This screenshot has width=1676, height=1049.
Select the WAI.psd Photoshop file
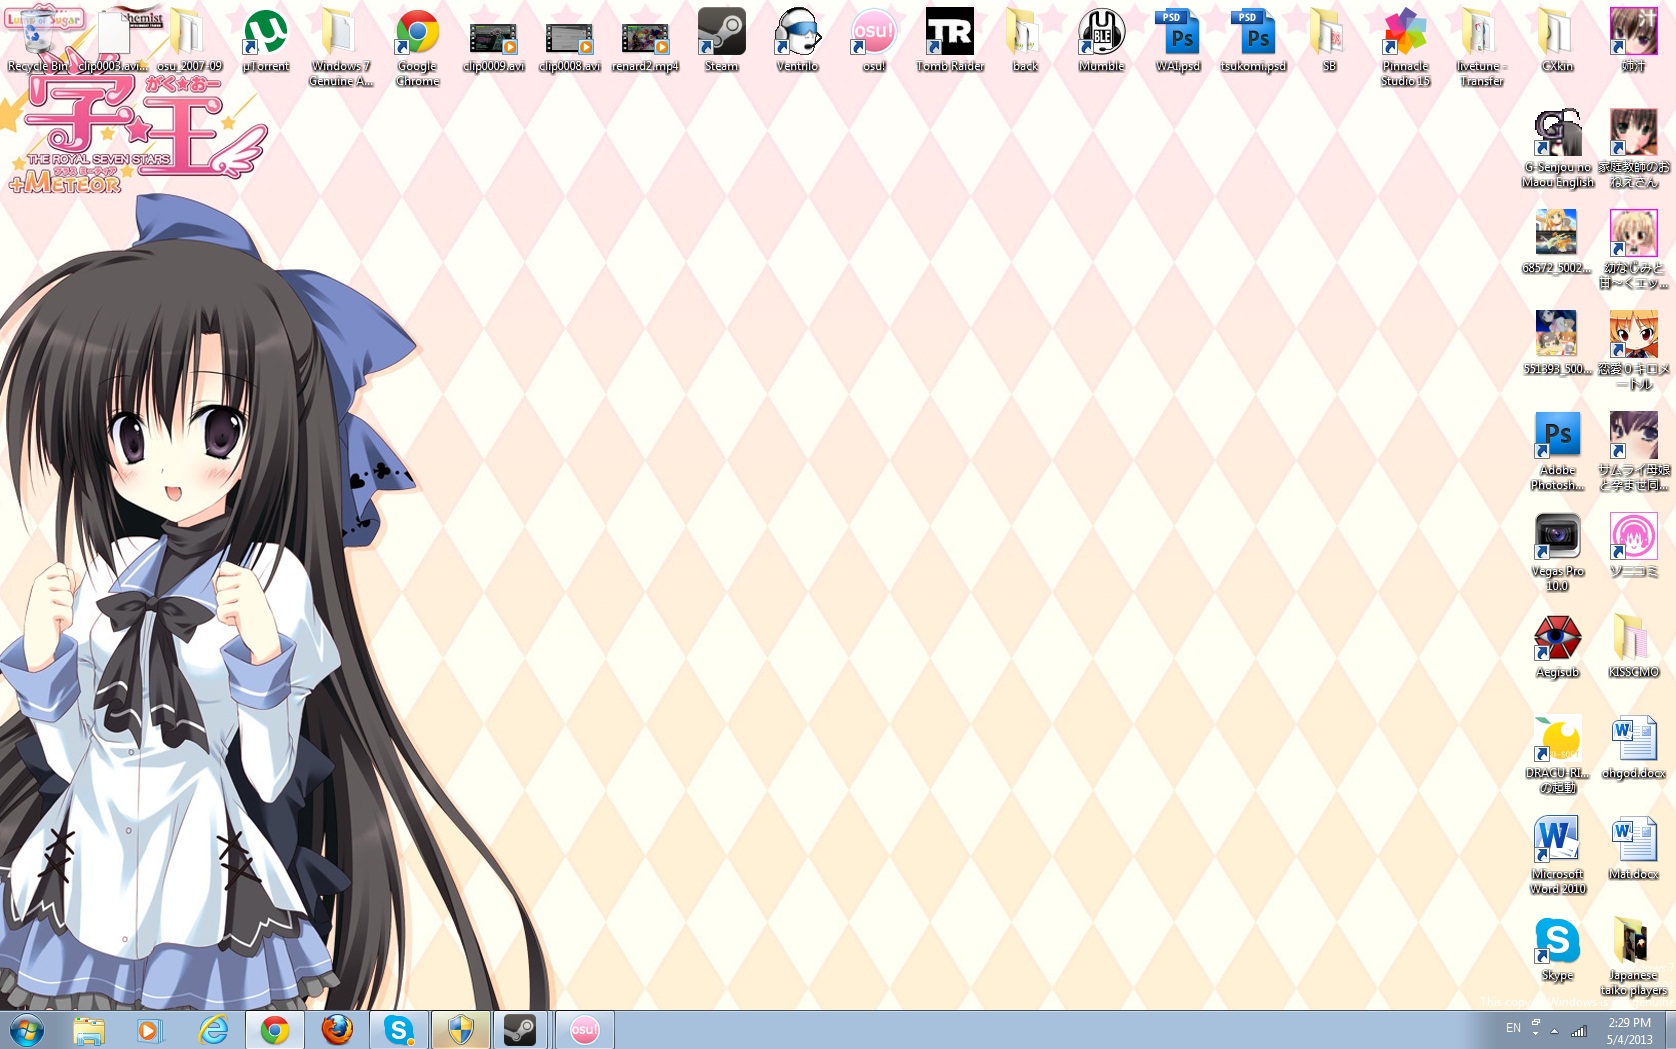tap(1177, 40)
